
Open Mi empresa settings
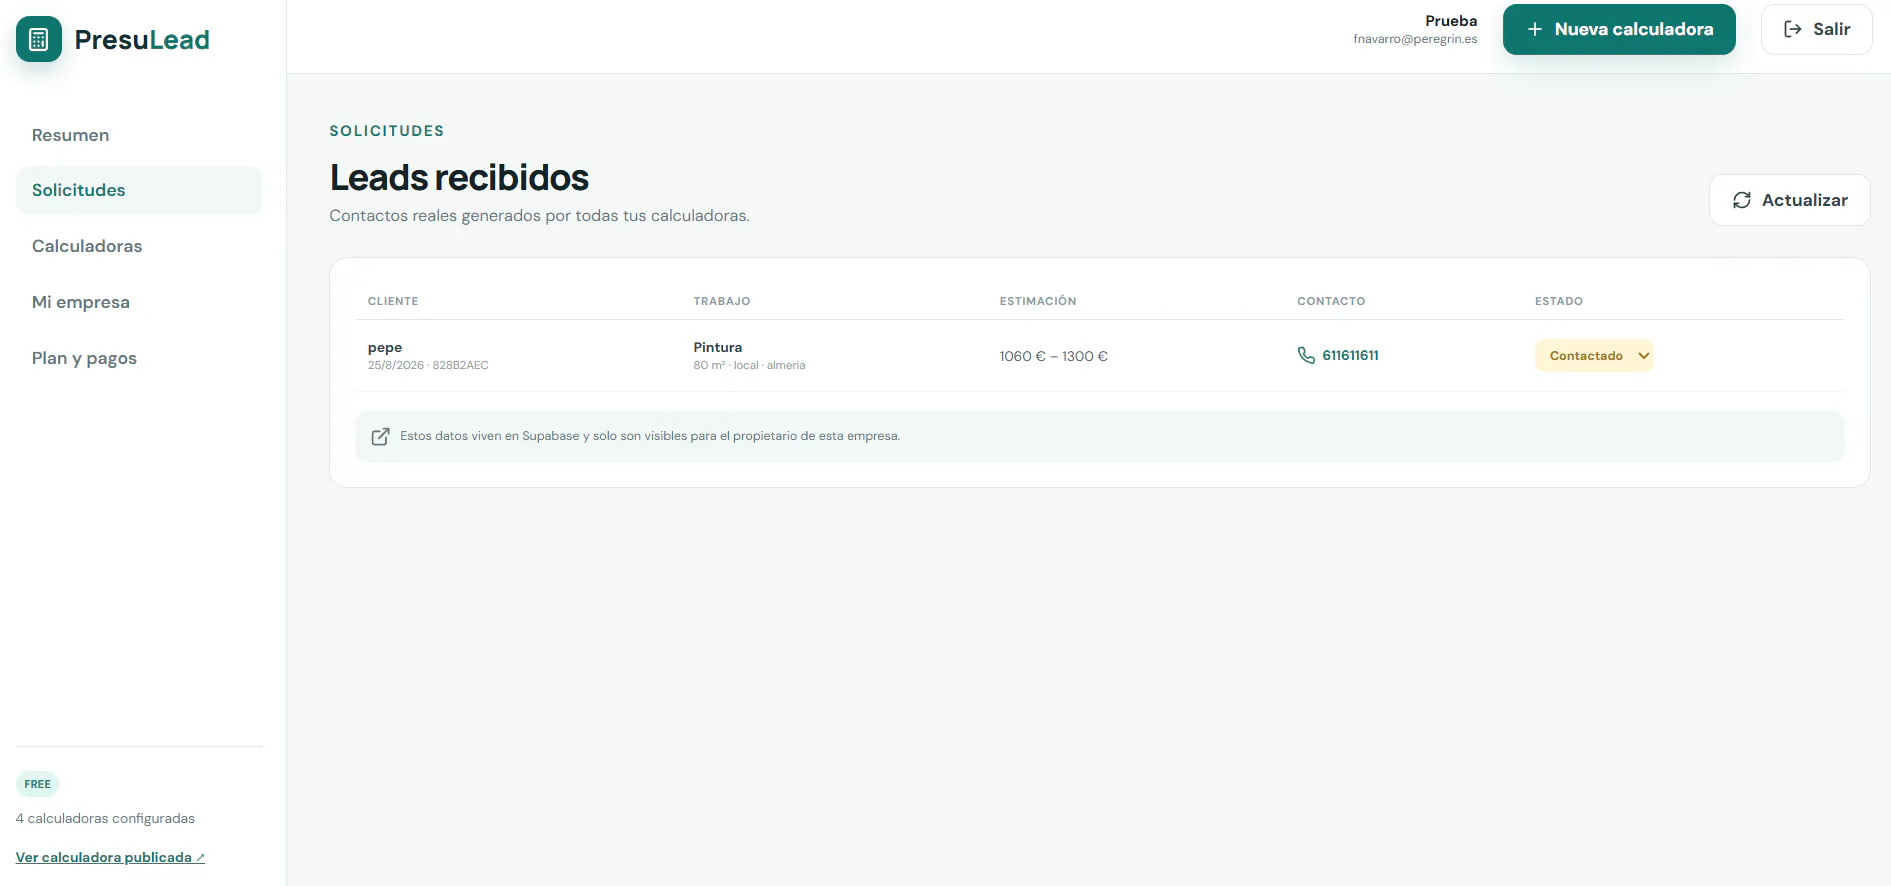[x=81, y=302]
